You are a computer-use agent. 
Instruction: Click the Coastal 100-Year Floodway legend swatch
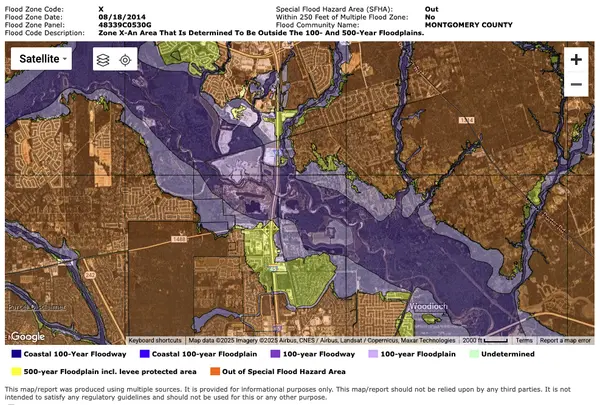click(x=16, y=354)
